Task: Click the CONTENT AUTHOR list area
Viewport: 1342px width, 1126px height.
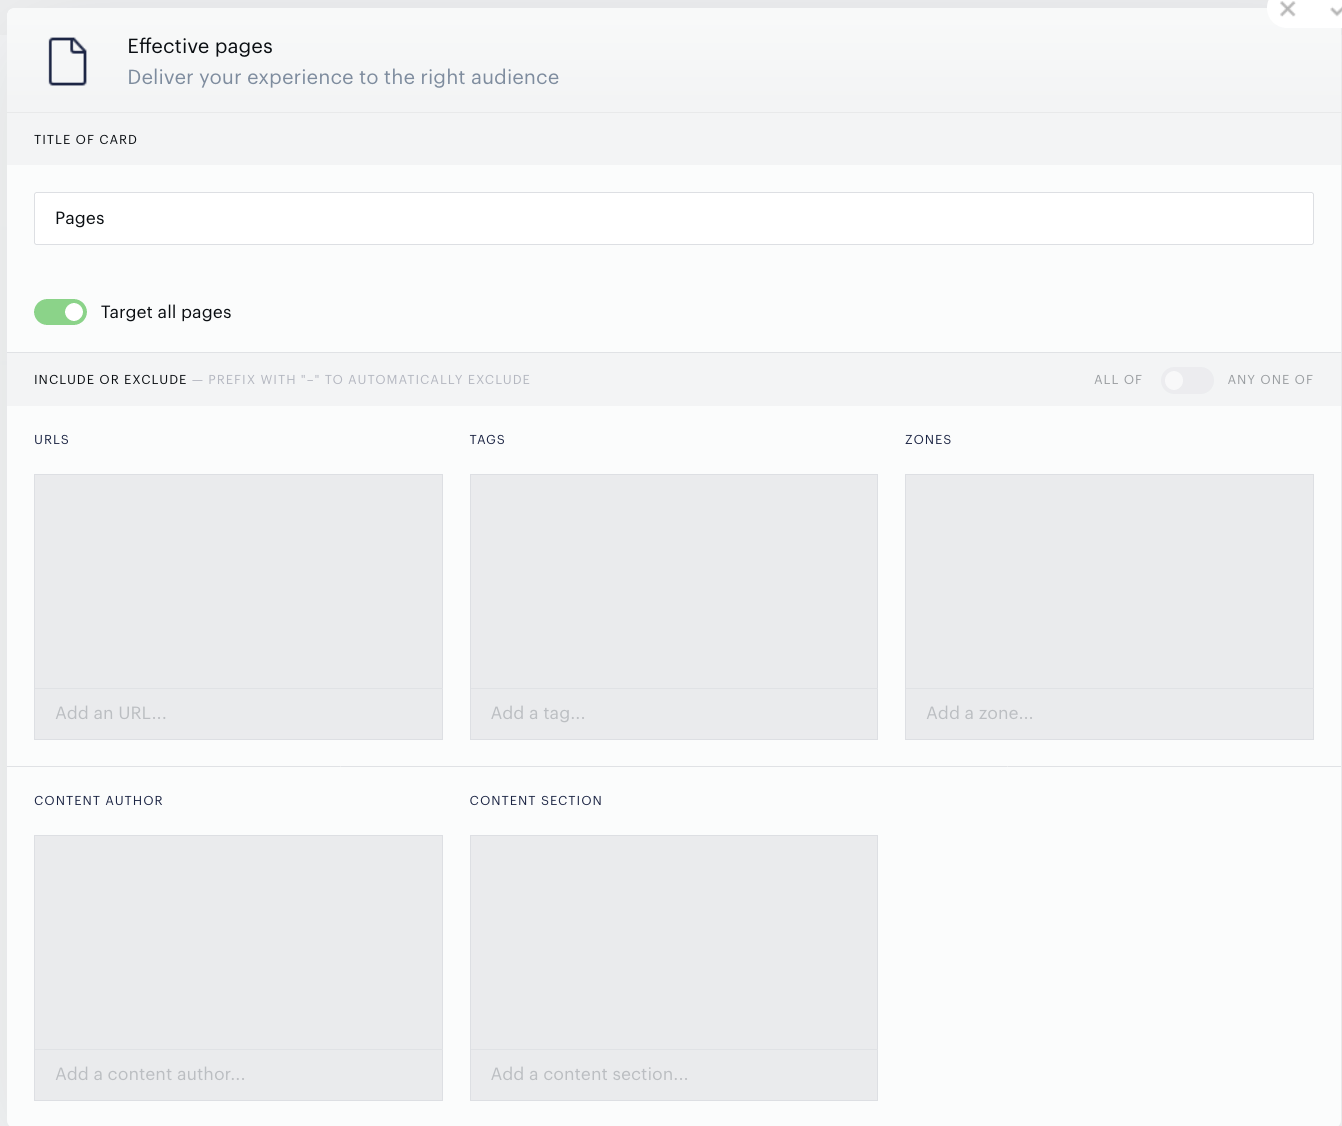Action: point(238,942)
